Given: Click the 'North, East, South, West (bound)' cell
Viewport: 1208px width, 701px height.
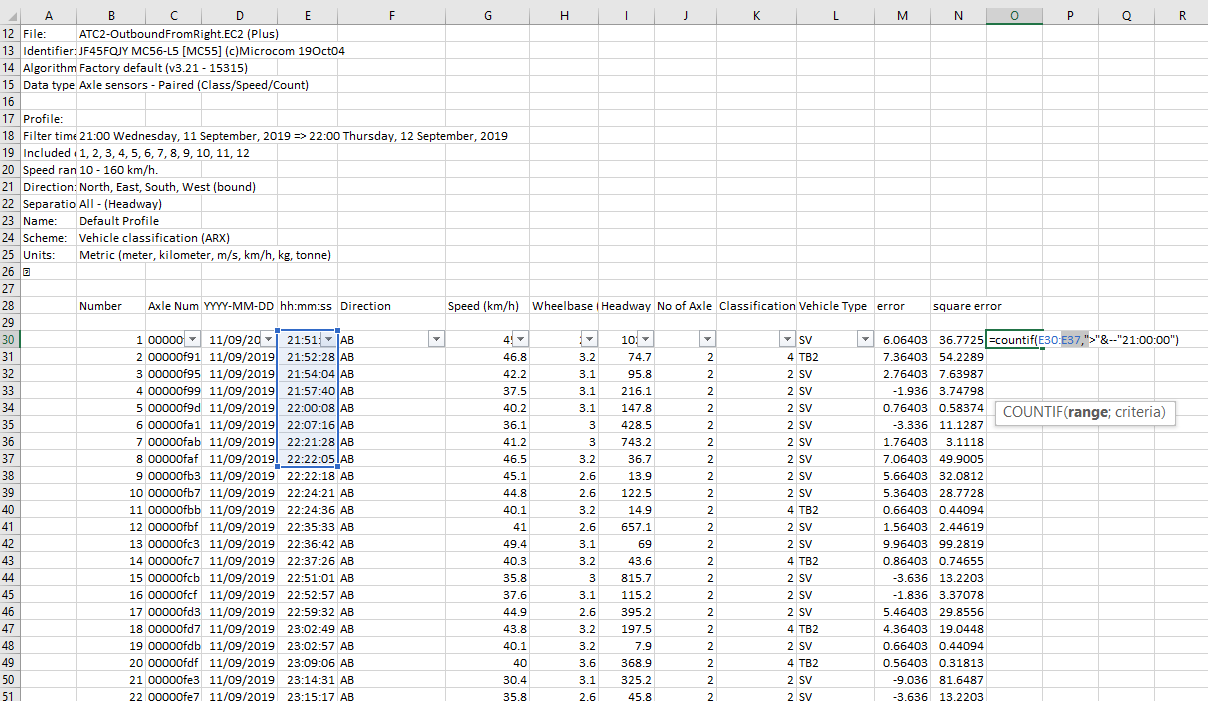Looking at the screenshot, I should 167,187.
